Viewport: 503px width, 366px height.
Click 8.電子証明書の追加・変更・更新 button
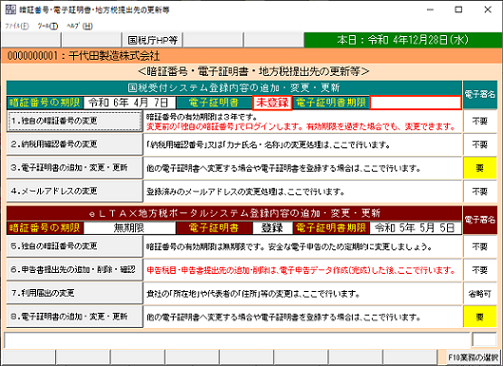pos(74,316)
